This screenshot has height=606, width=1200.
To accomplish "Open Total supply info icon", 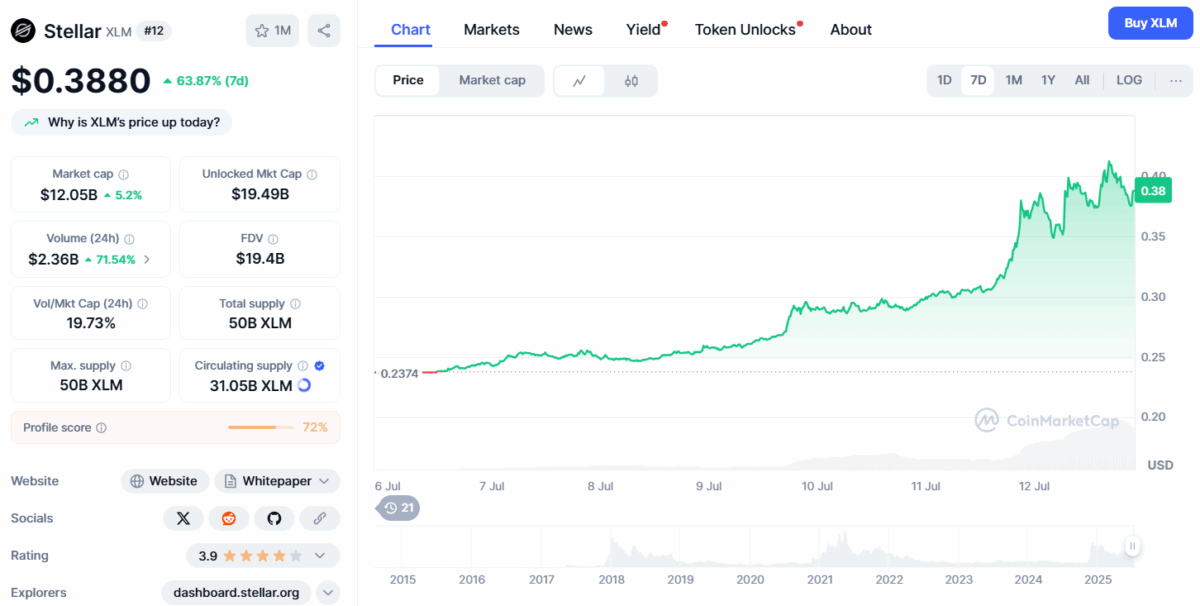I will pos(295,304).
